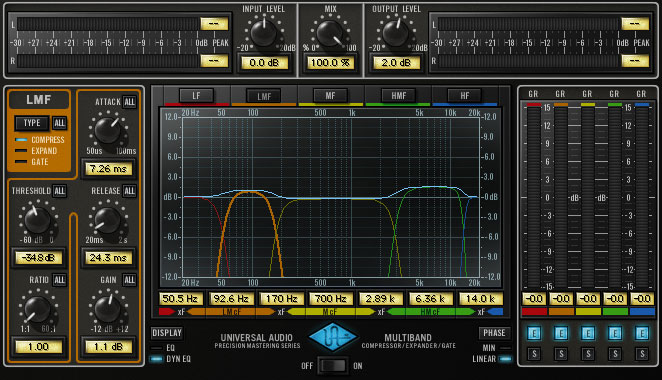Select MIN phase mode
This screenshot has width=662, height=380.
[x=496, y=348]
